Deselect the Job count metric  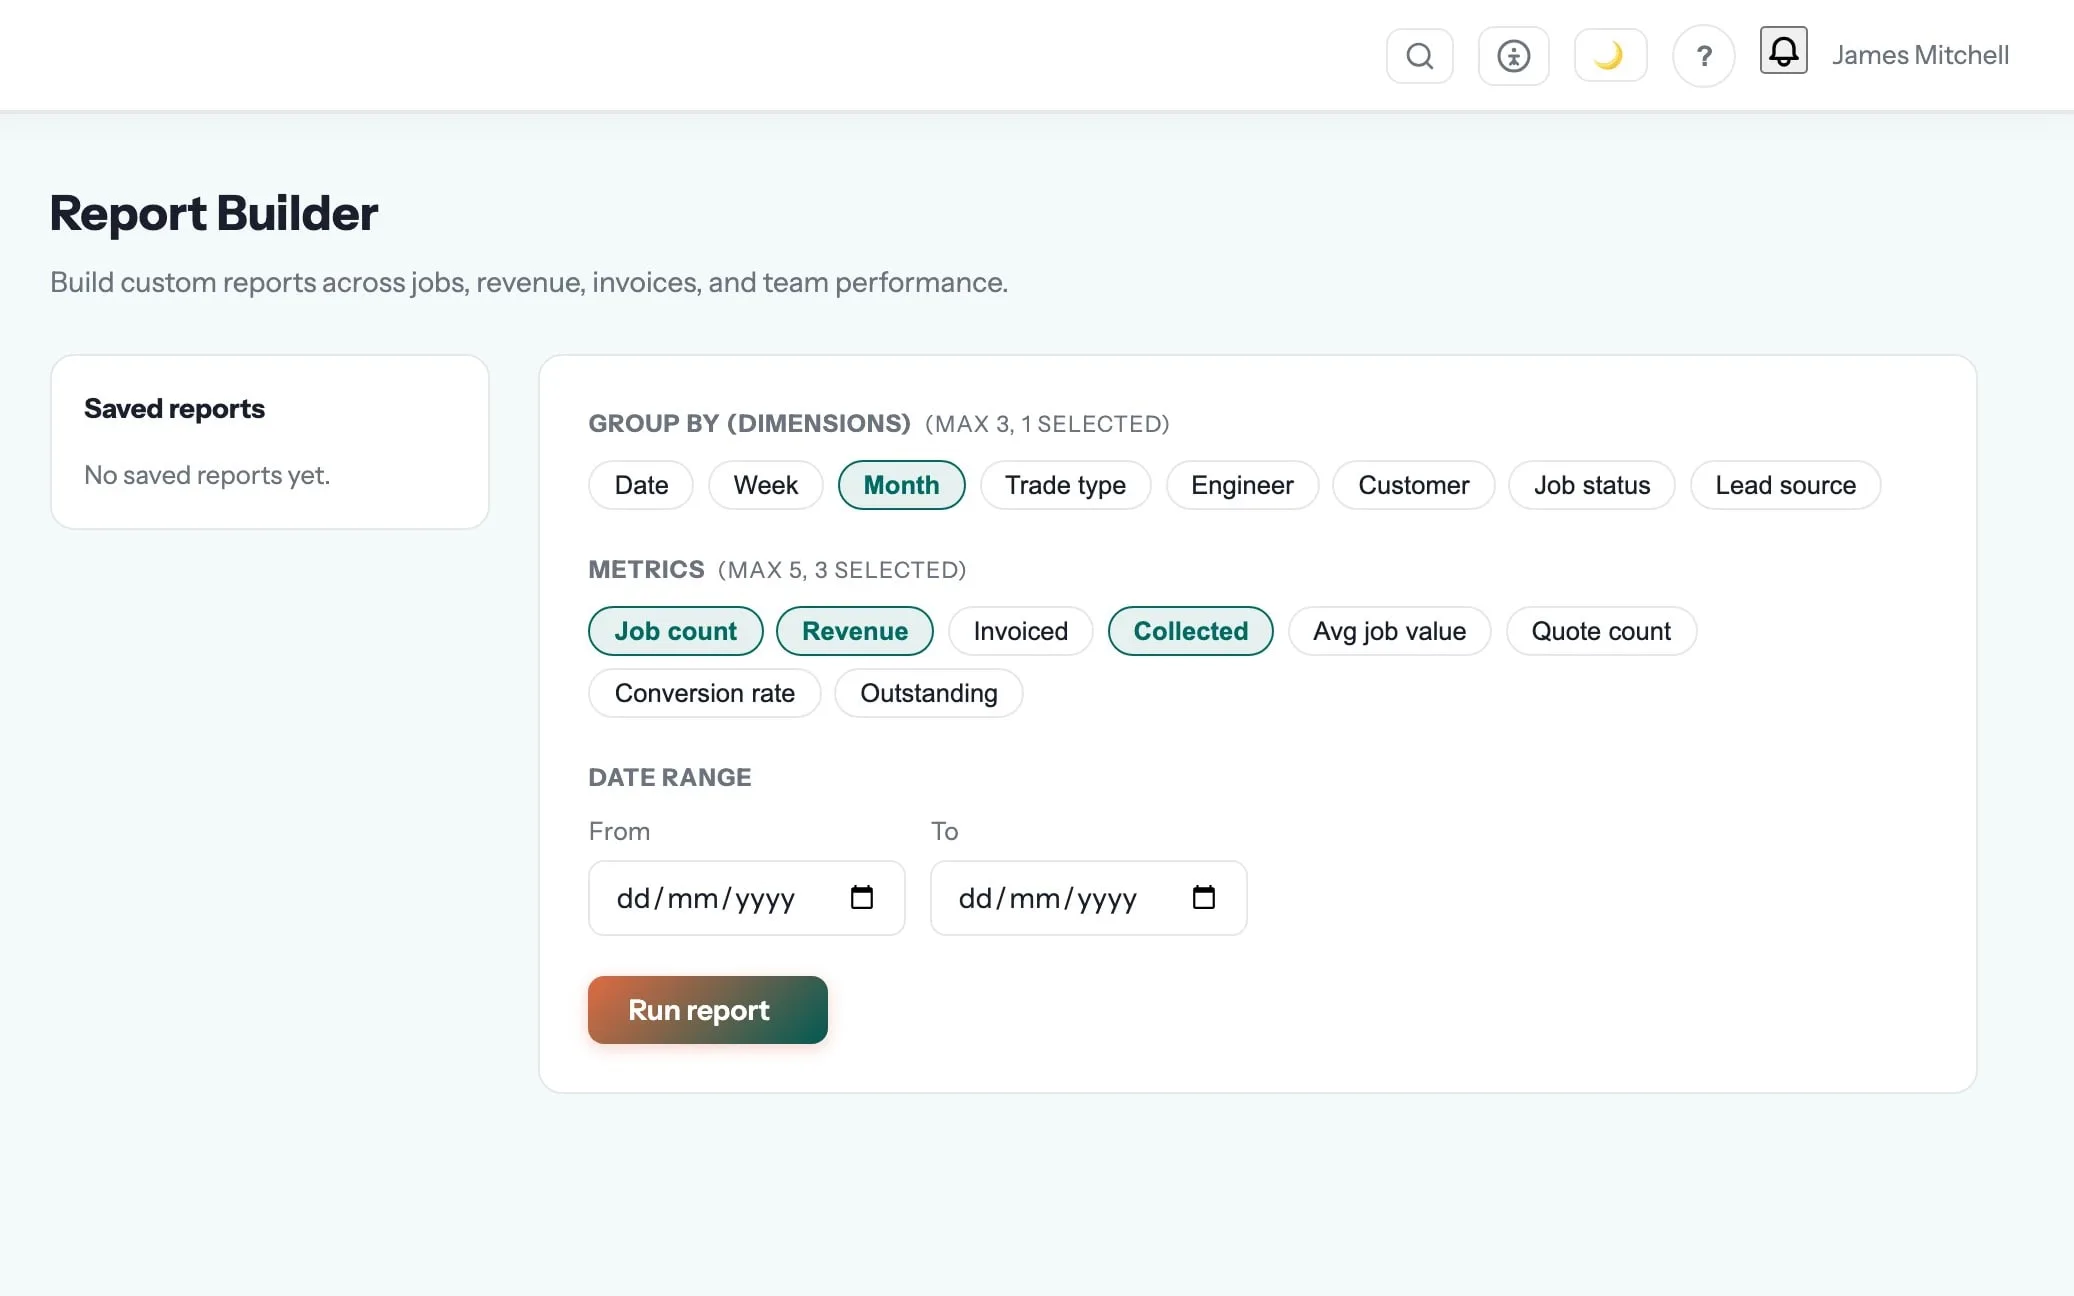(x=675, y=631)
